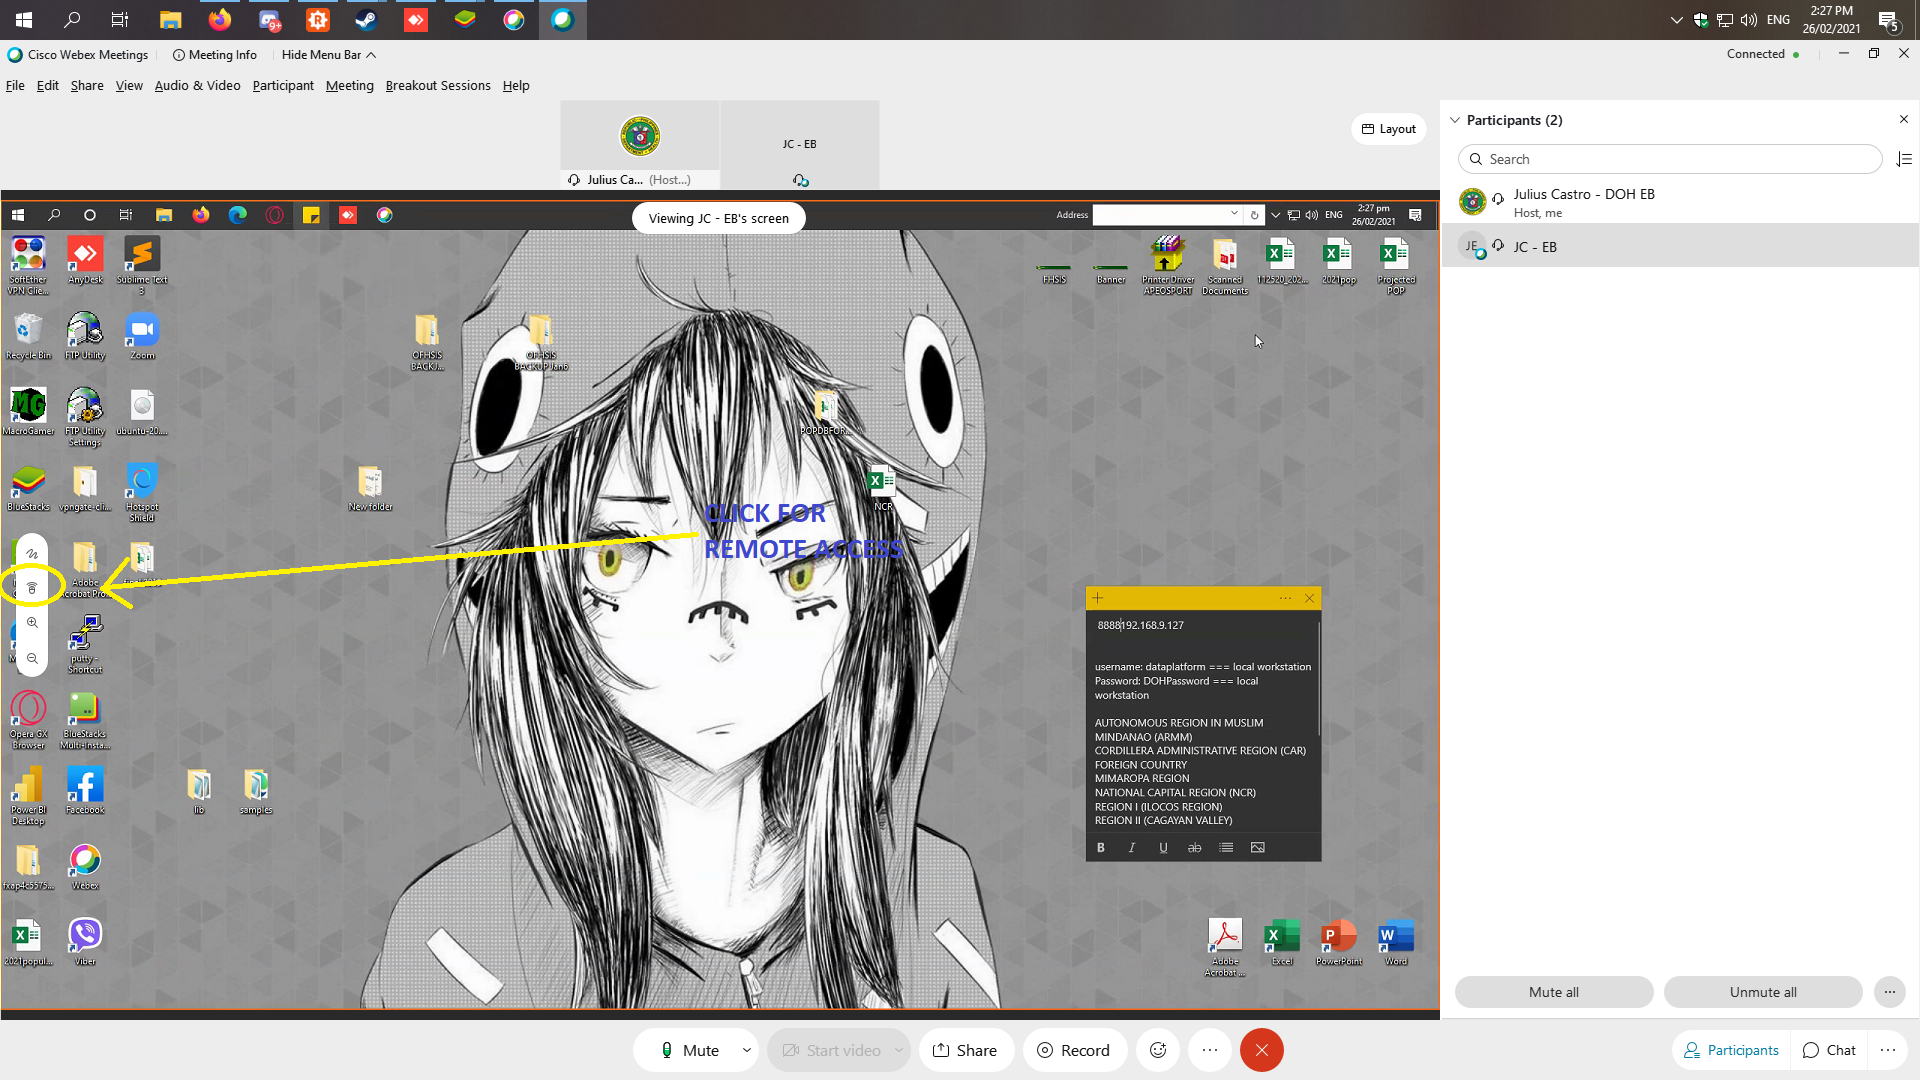
Task: Click the Zoom icon on the shared desktop
Action: click(142, 336)
